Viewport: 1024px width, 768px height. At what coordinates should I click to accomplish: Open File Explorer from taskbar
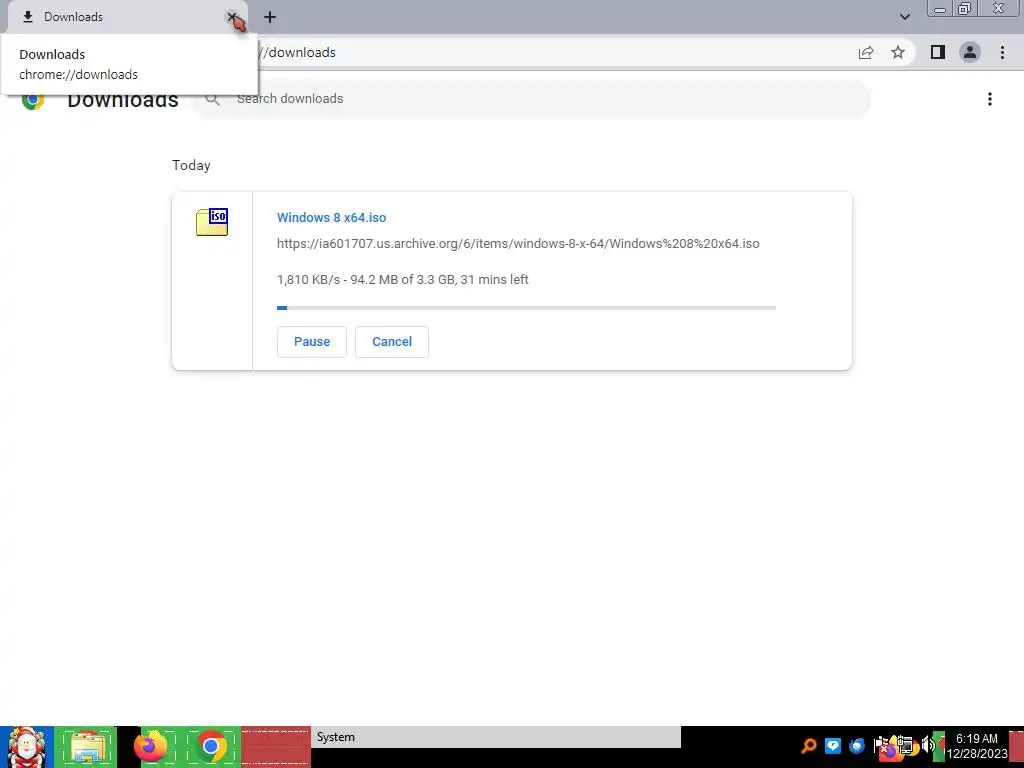[86, 747]
